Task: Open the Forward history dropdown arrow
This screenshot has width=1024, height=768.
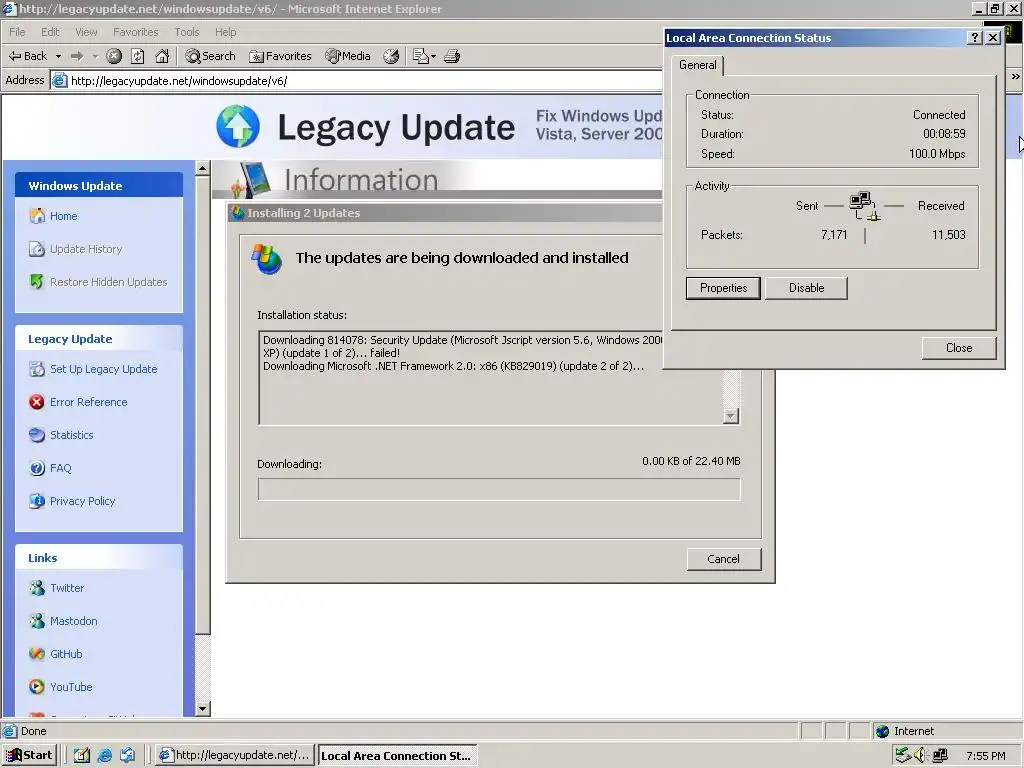Action: [95, 56]
